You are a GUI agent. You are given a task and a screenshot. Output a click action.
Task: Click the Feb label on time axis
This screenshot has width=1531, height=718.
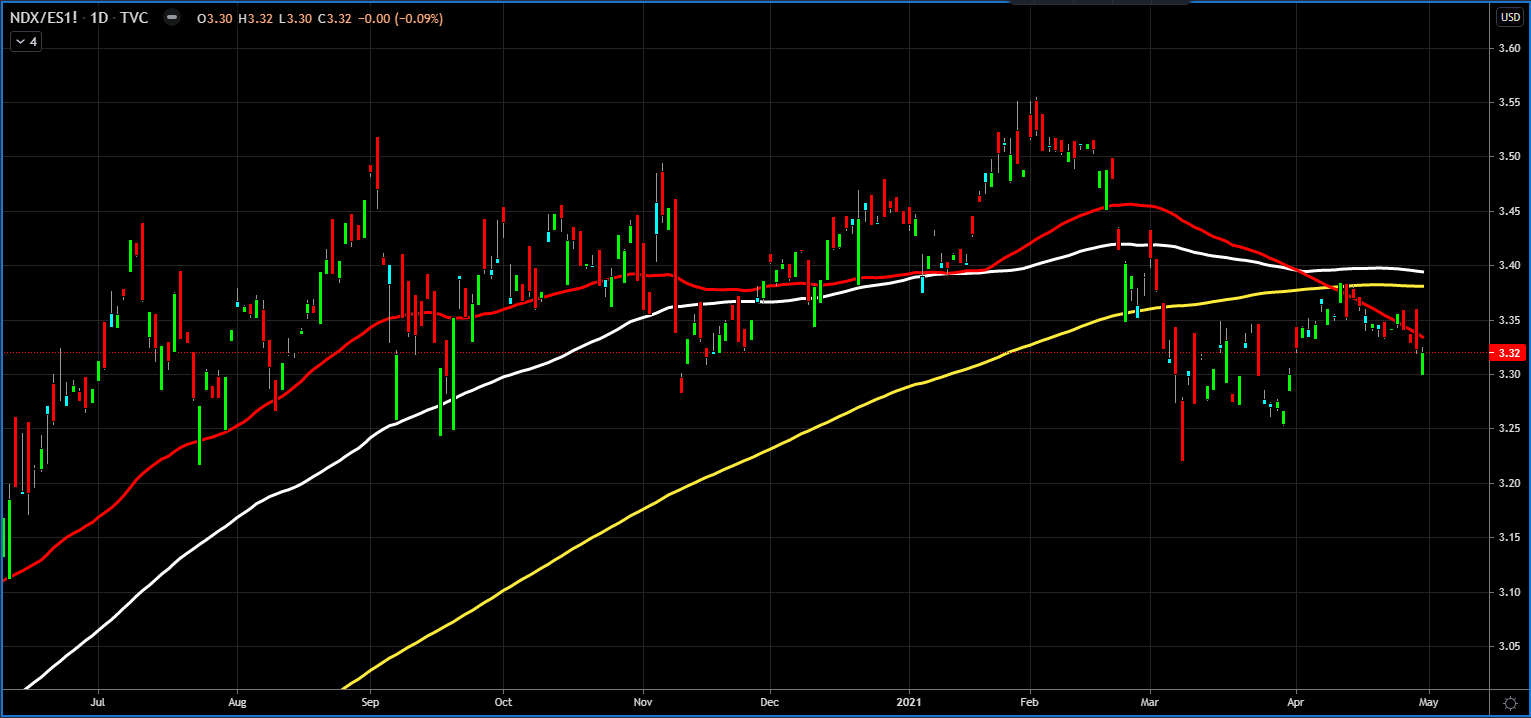(1030, 703)
